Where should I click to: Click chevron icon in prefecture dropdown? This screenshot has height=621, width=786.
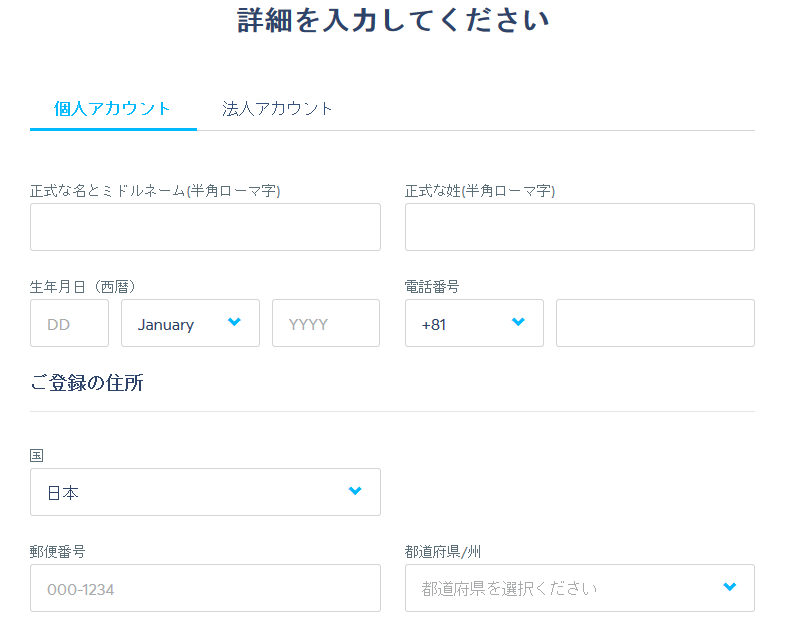[x=730, y=586]
